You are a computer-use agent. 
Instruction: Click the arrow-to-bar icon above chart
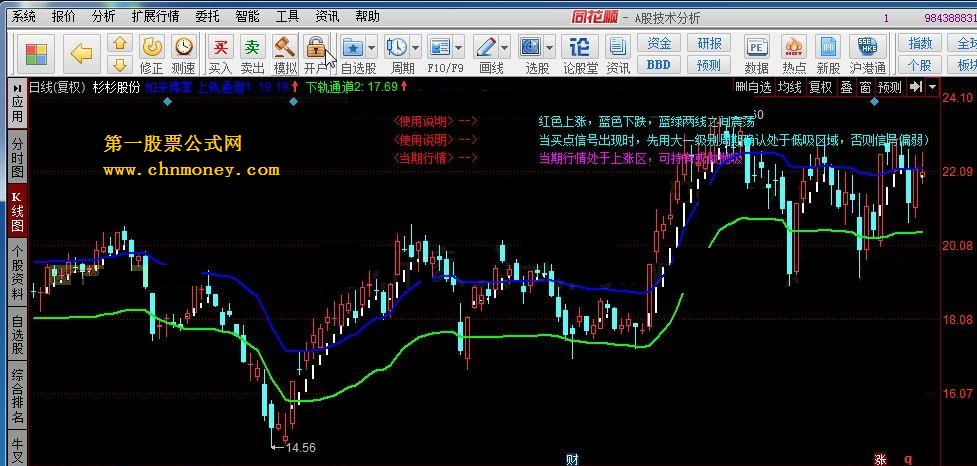(x=915, y=87)
